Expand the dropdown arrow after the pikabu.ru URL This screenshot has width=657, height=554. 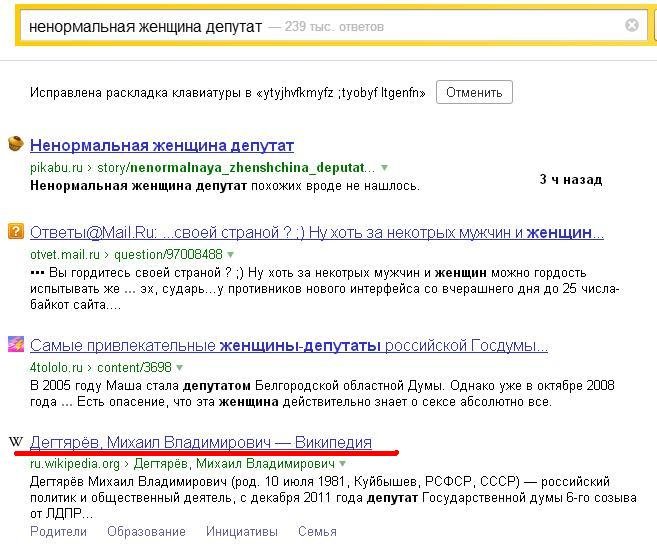click(x=385, y=167)
